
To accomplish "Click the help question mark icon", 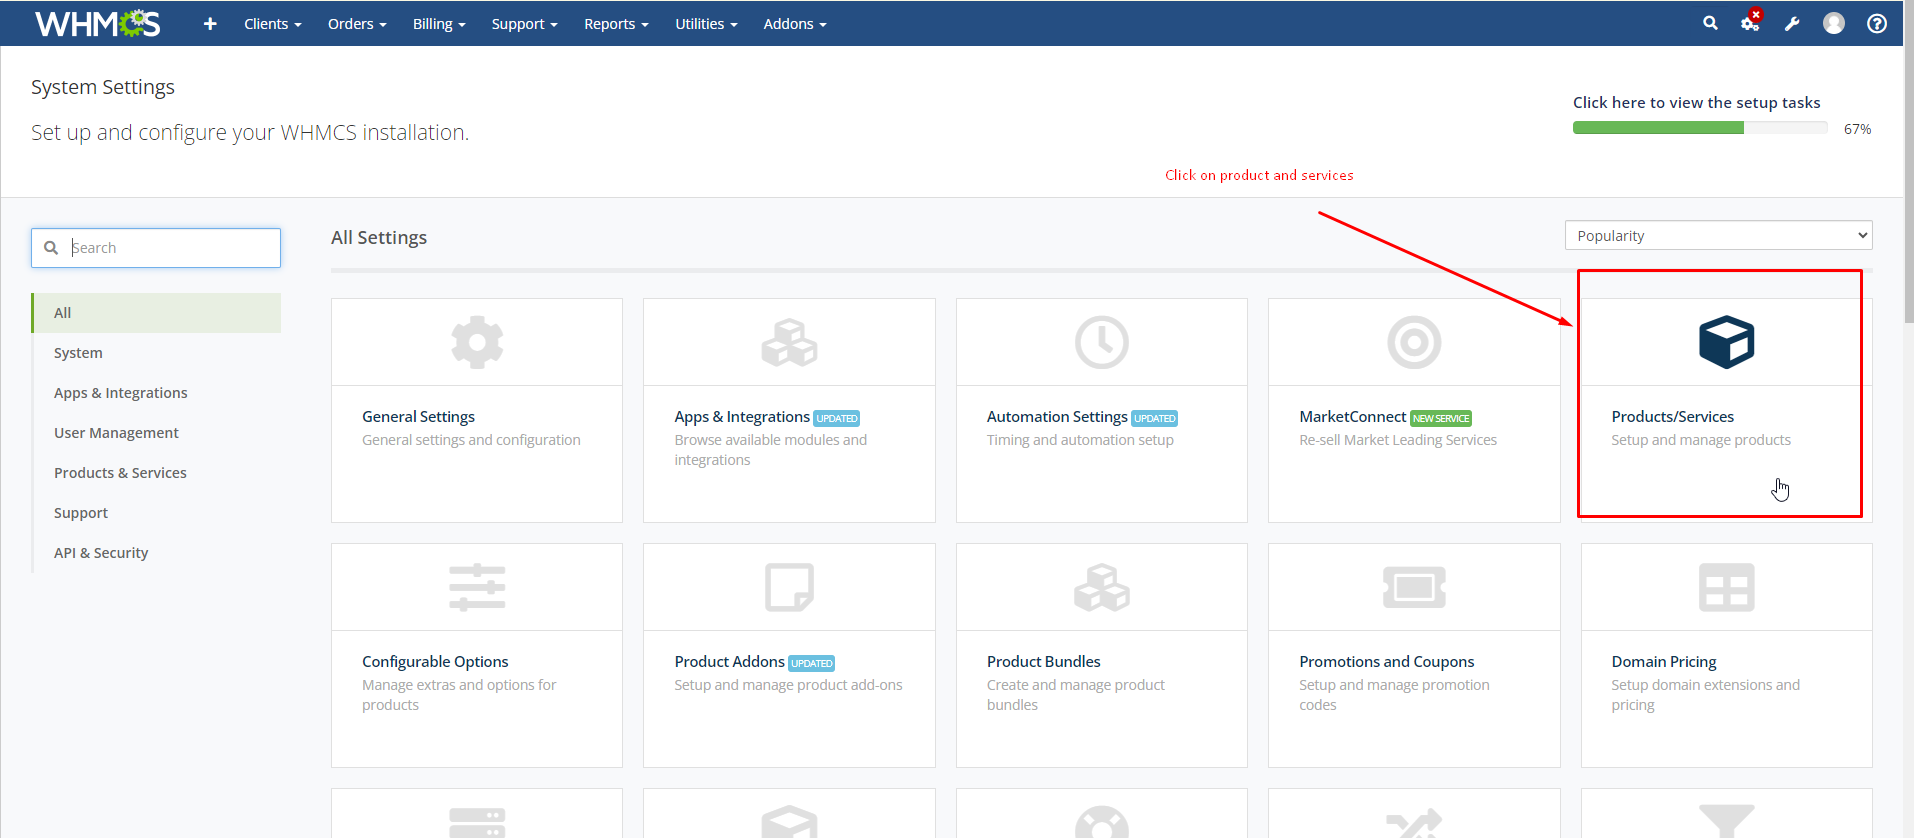I will [1877, 23].
